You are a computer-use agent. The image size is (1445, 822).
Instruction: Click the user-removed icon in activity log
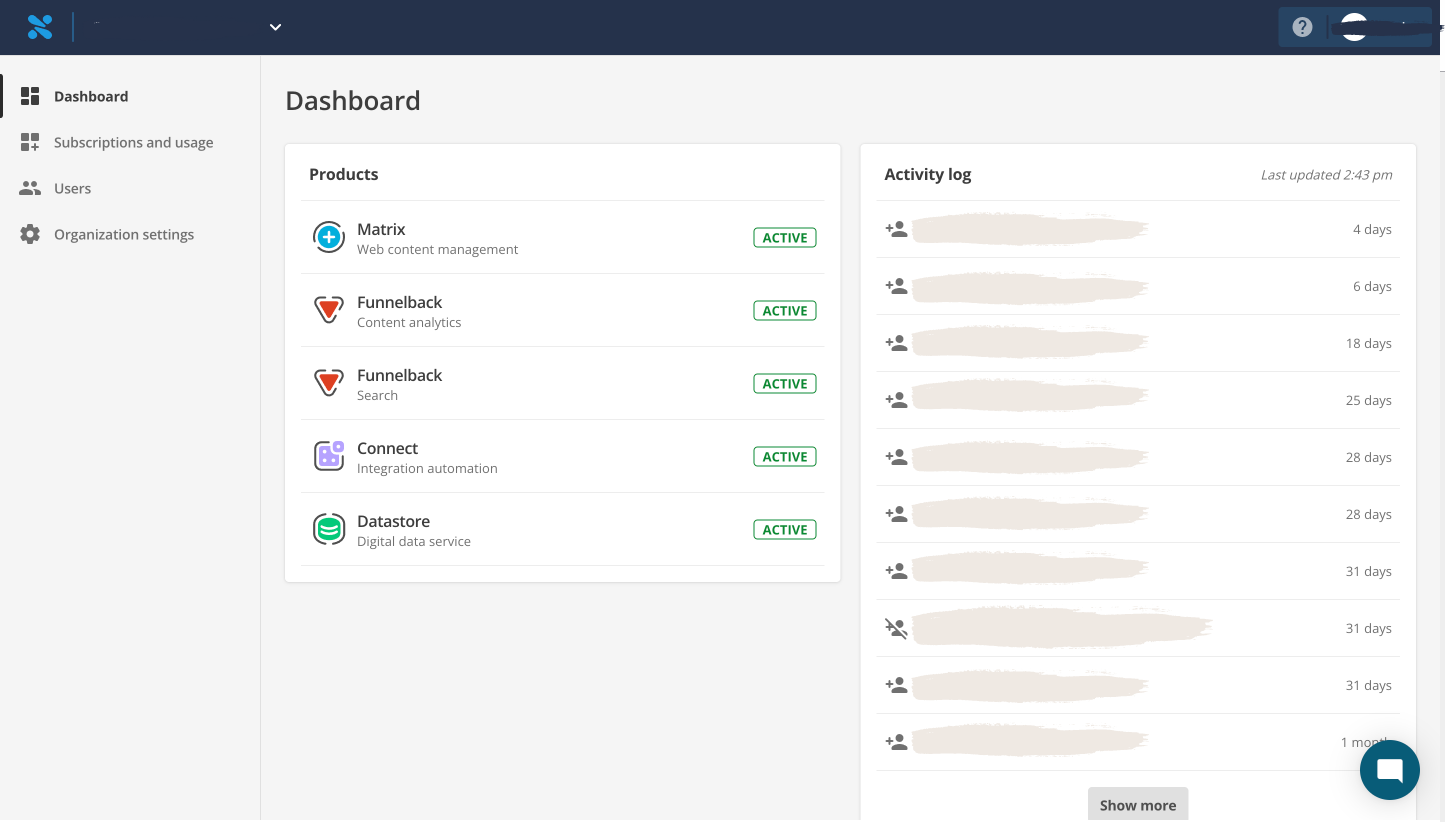pyautogui.click(x=896, y=629)
